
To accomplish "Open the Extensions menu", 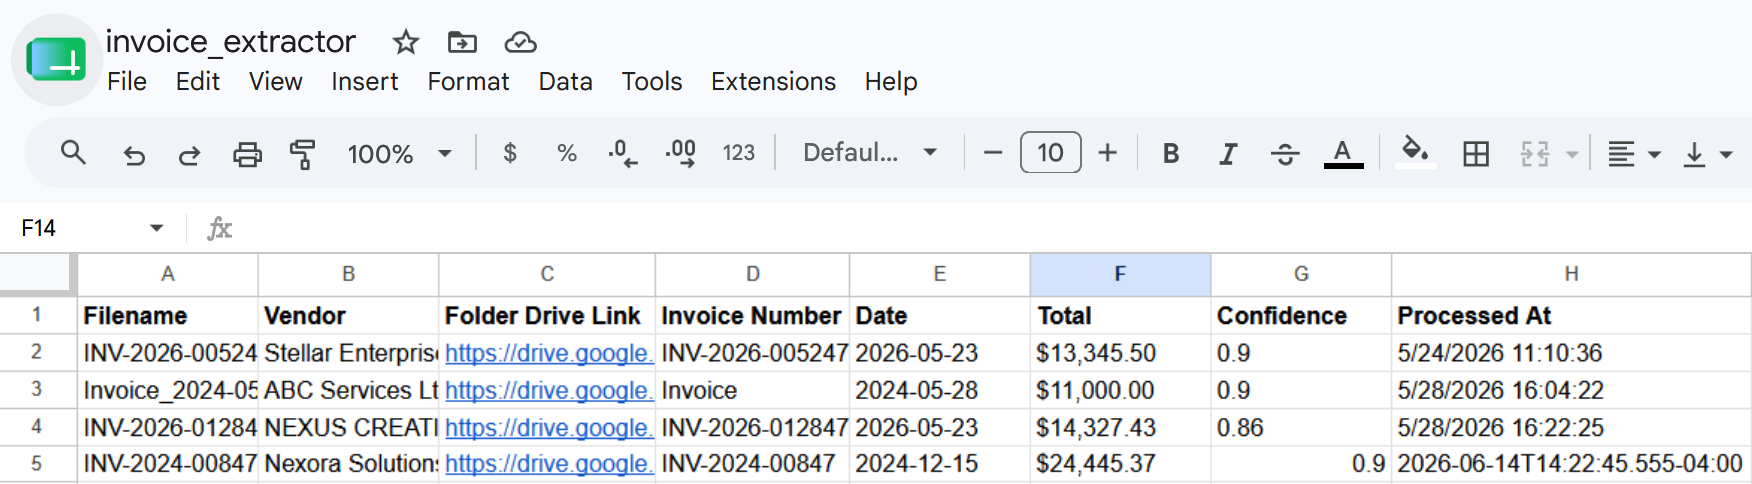I will tap(773, 82).
